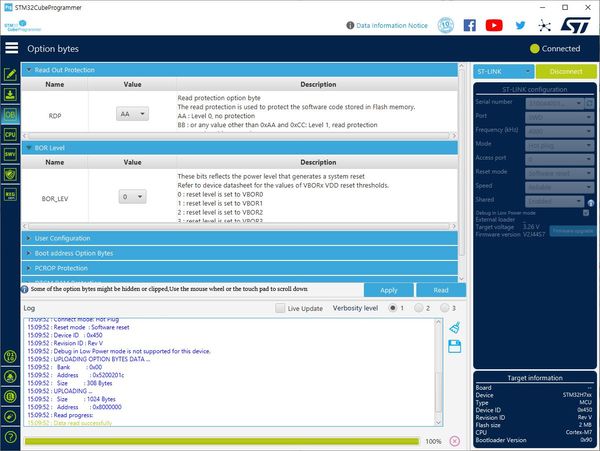Click the ST logo
600x451 pixels.
click(x=576, y=25)
